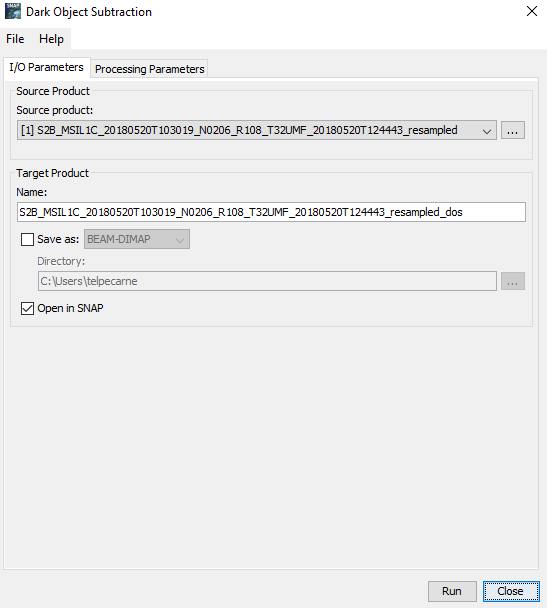Screen dimensions: 547x608
Task: Open the File menu
Action: tap(15, 39)
